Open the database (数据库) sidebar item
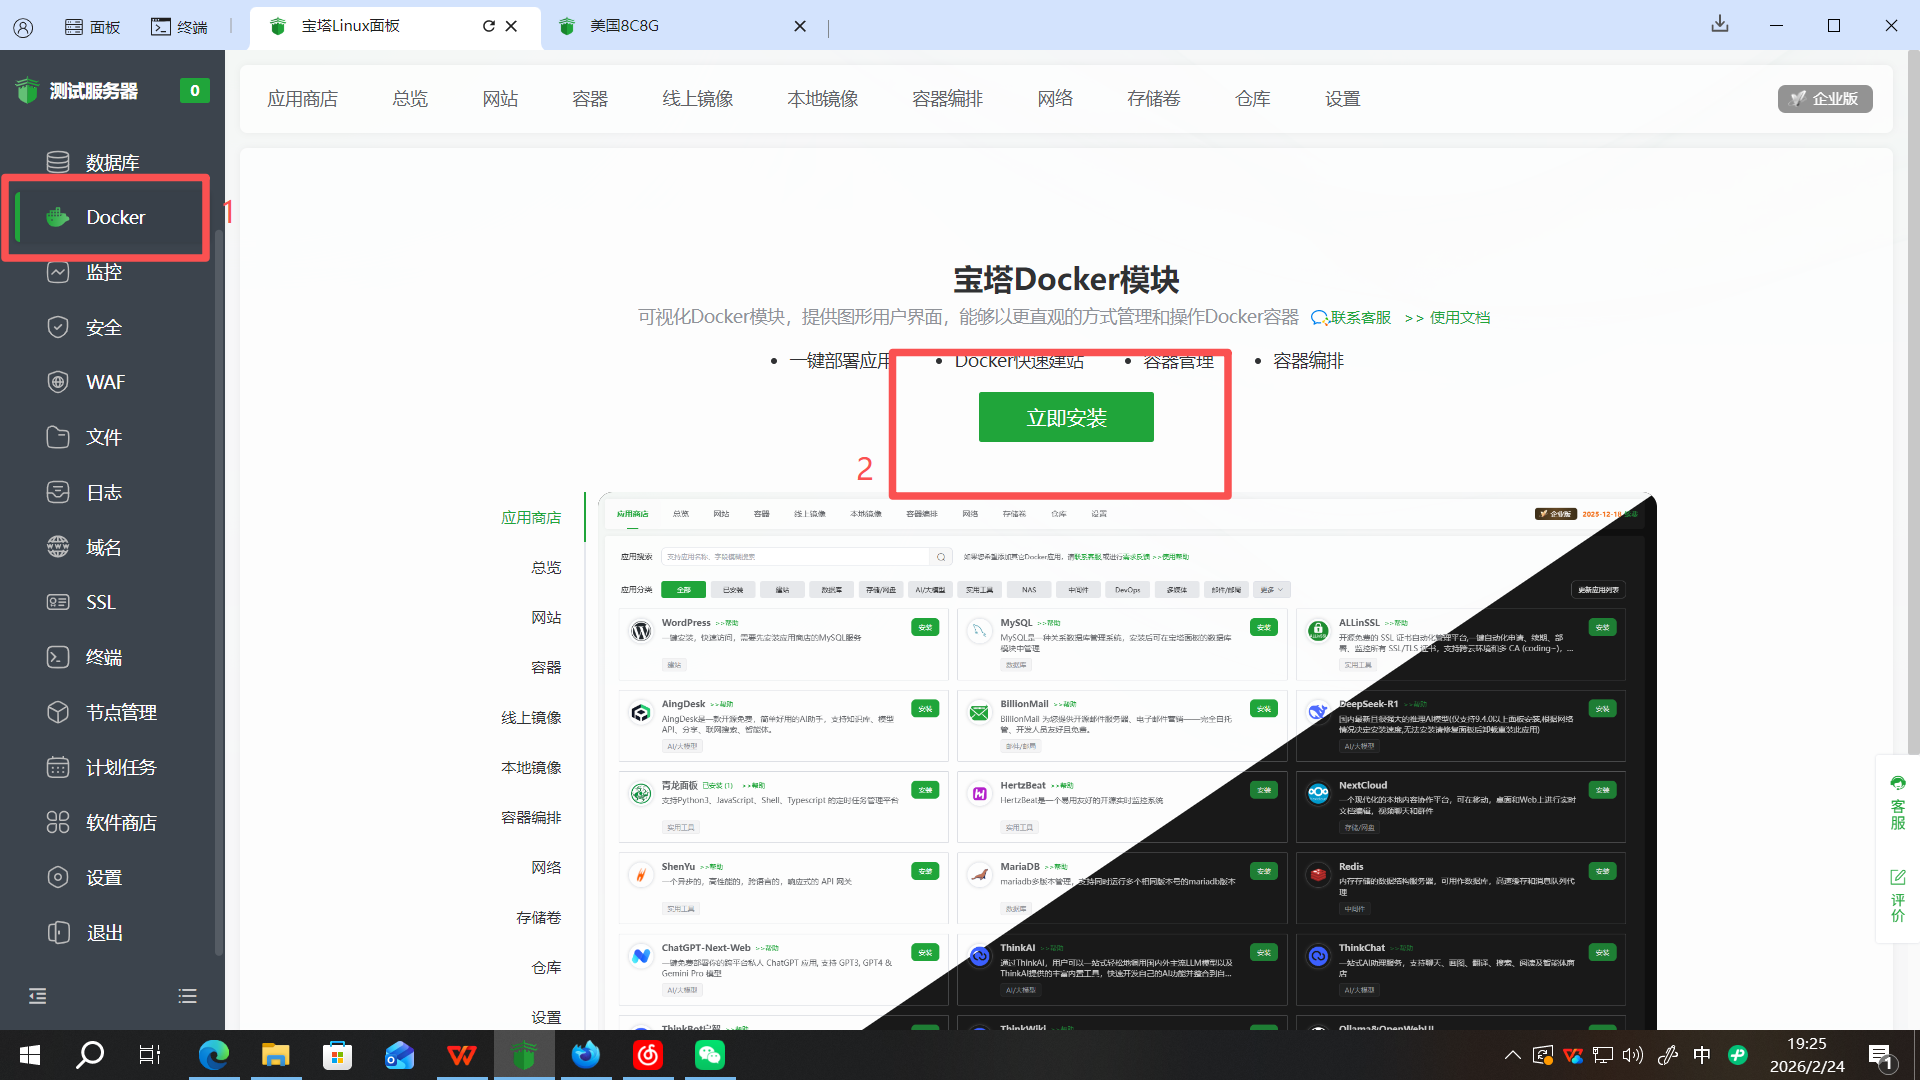This screenshot has height=1080, width=1920. click(x=111, y=162)
